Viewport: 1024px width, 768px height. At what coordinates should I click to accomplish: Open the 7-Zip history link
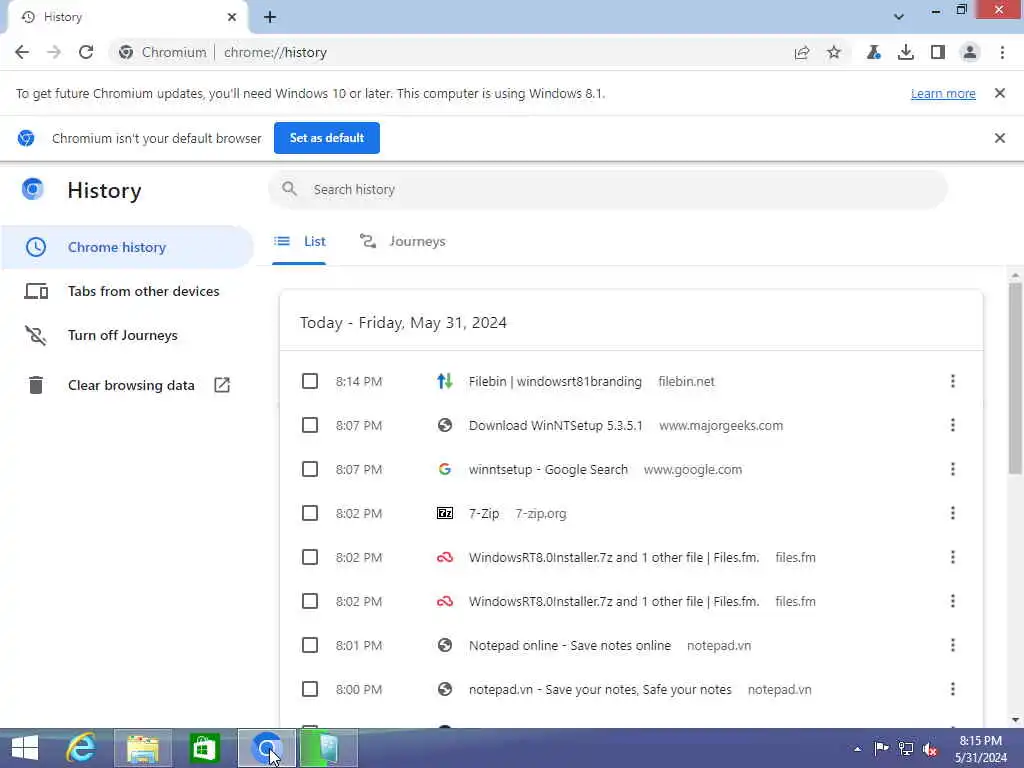pos(484,514)
